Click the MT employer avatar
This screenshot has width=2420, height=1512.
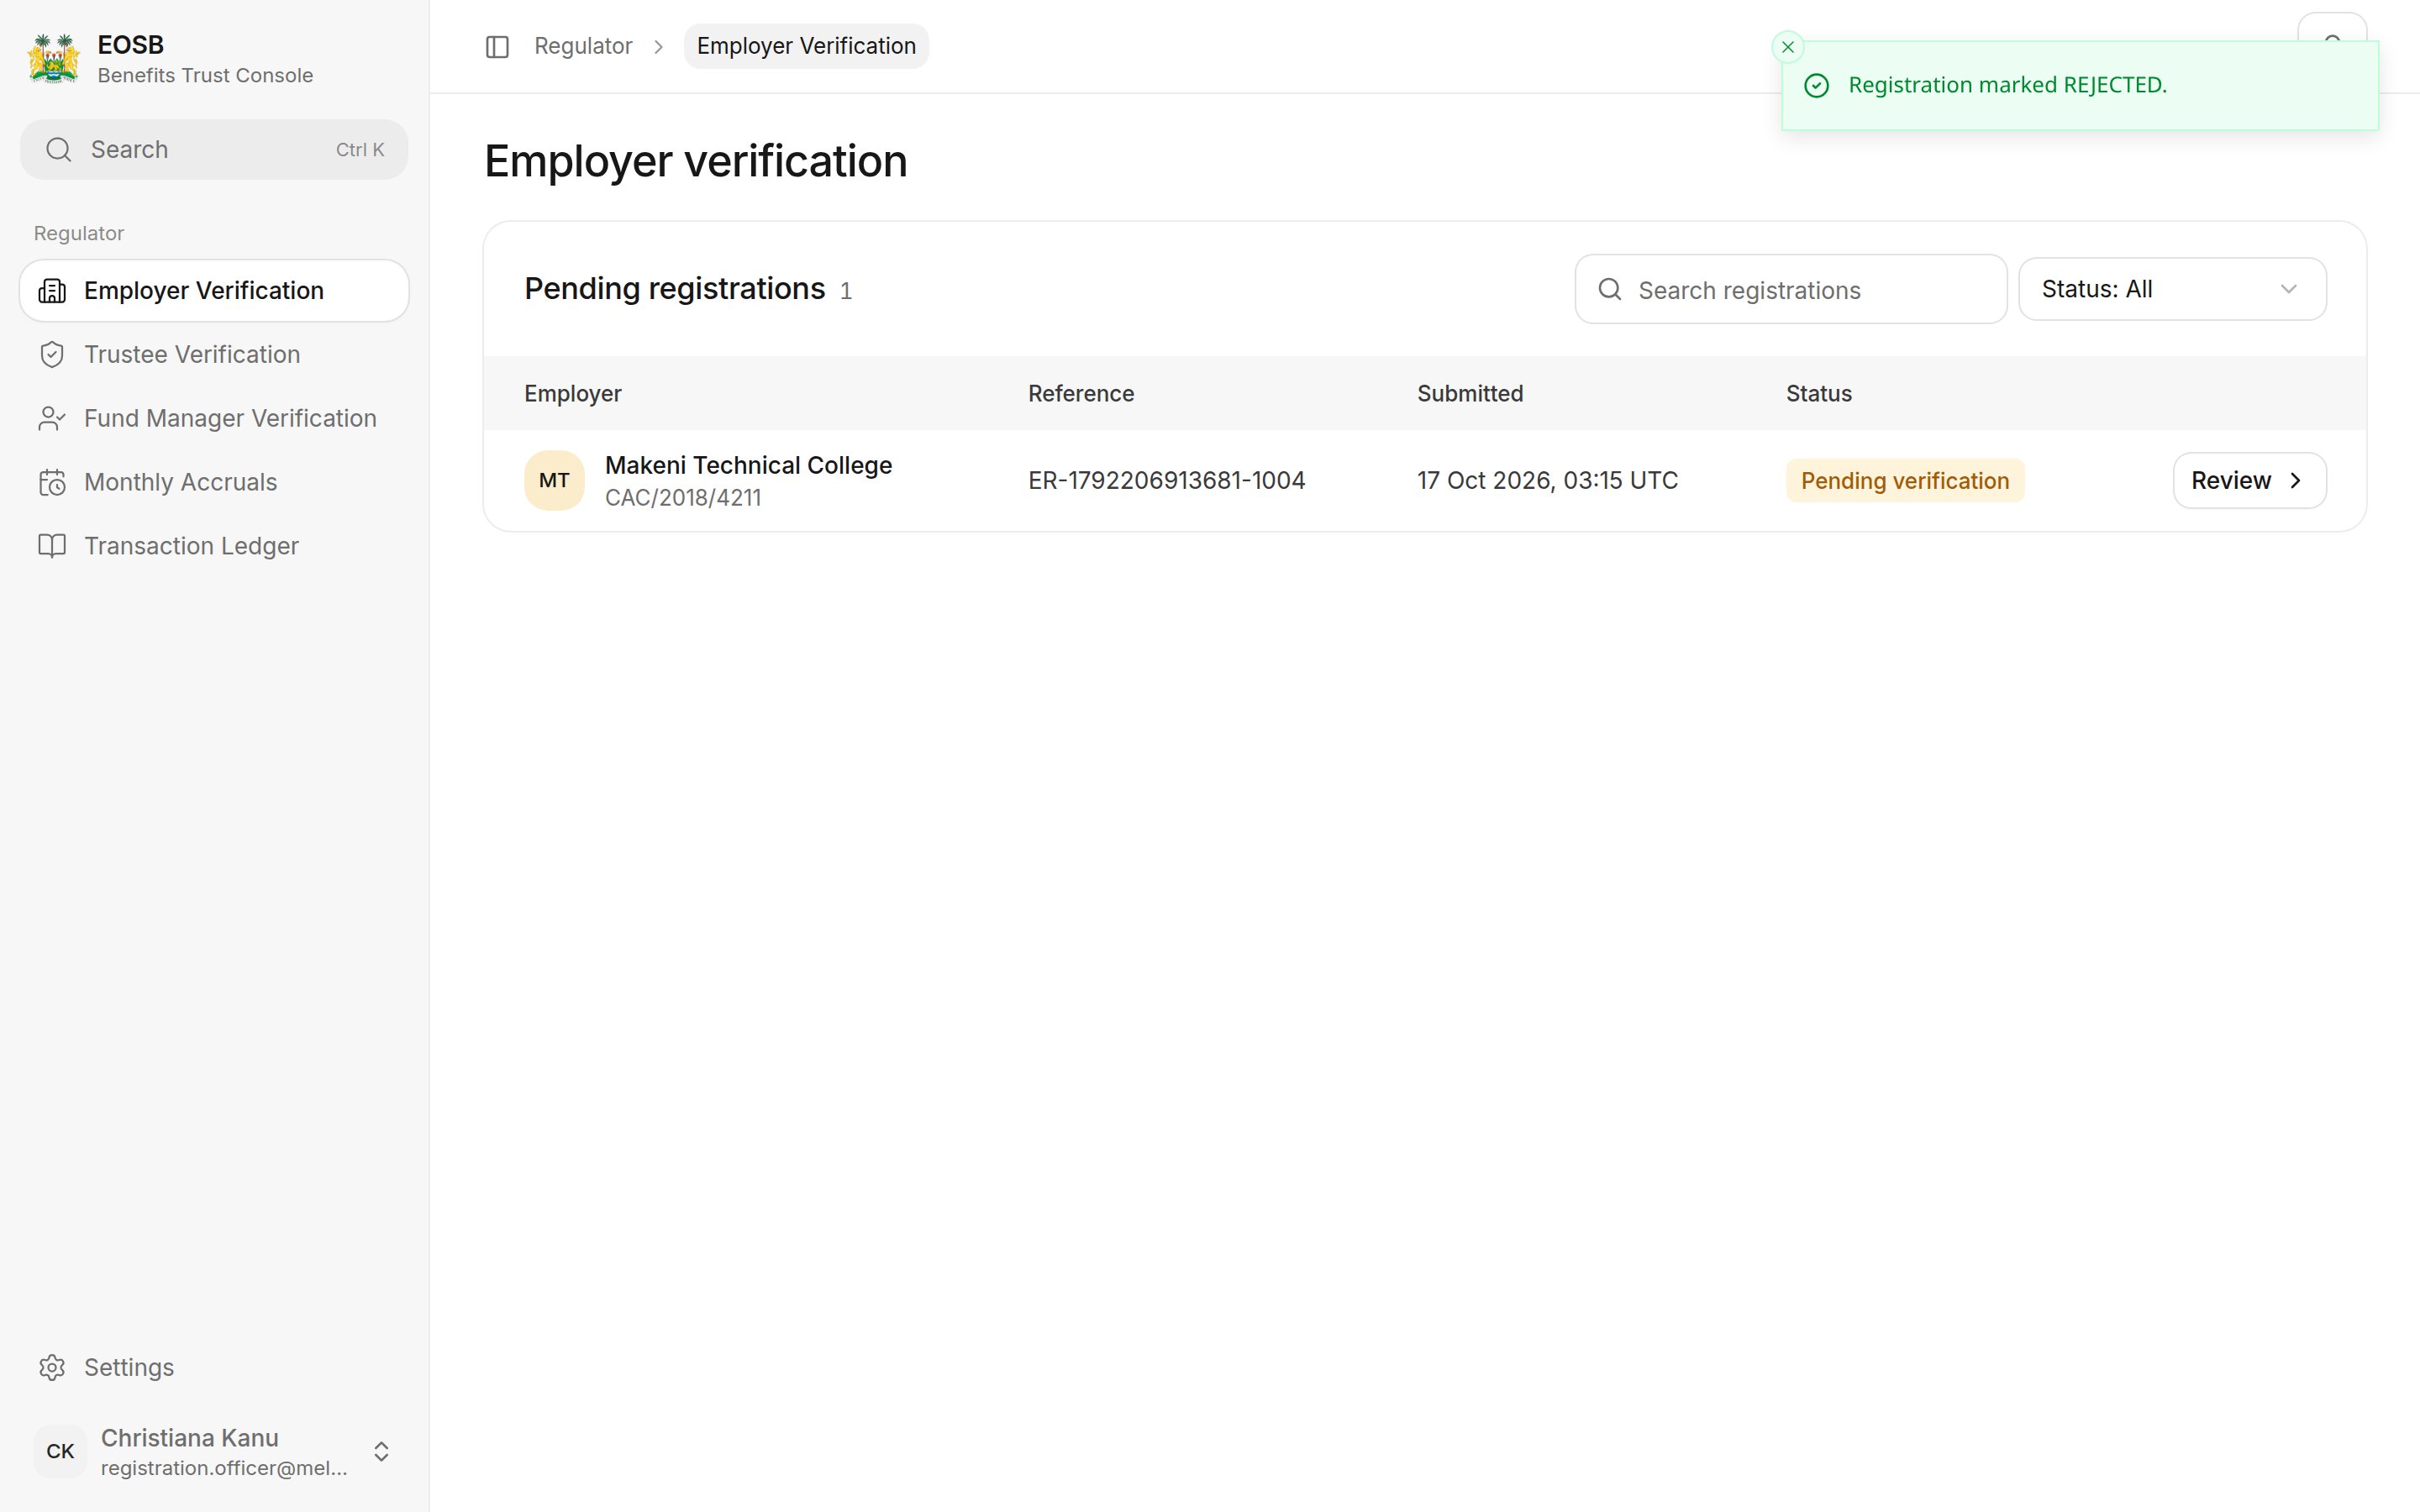pyautogui.click(x=554, y=481)
